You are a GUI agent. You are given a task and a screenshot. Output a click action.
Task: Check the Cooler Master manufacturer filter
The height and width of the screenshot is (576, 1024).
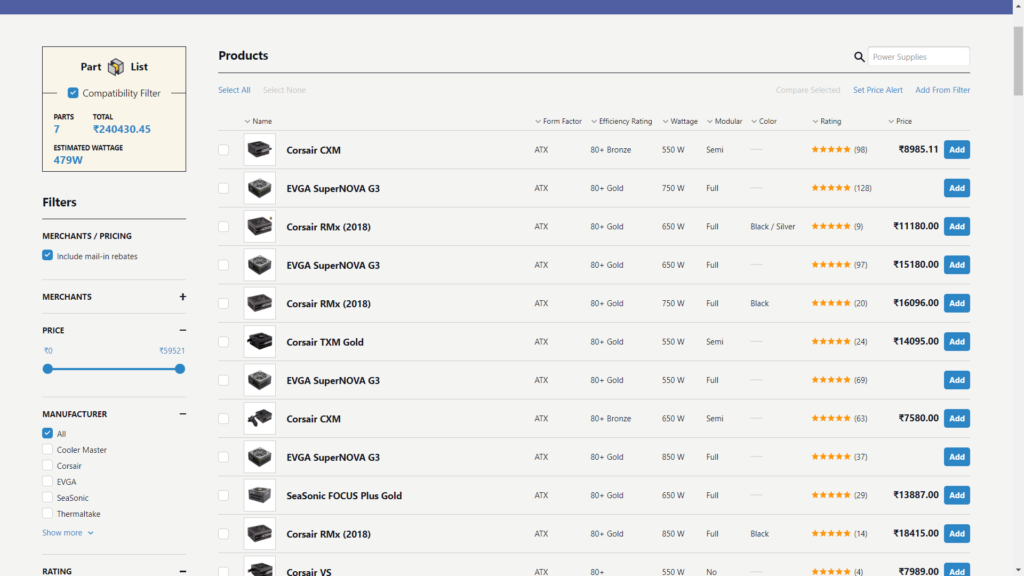pos(48,449)
